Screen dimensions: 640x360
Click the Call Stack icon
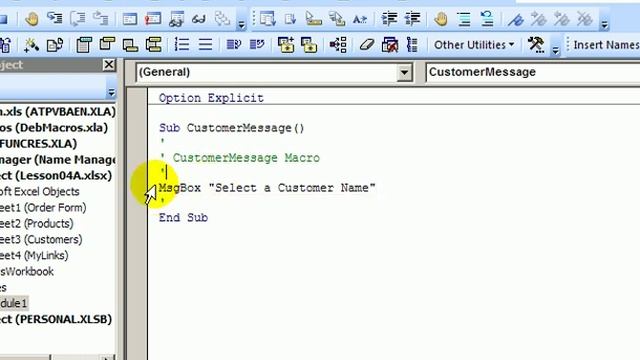coord(222,19)
